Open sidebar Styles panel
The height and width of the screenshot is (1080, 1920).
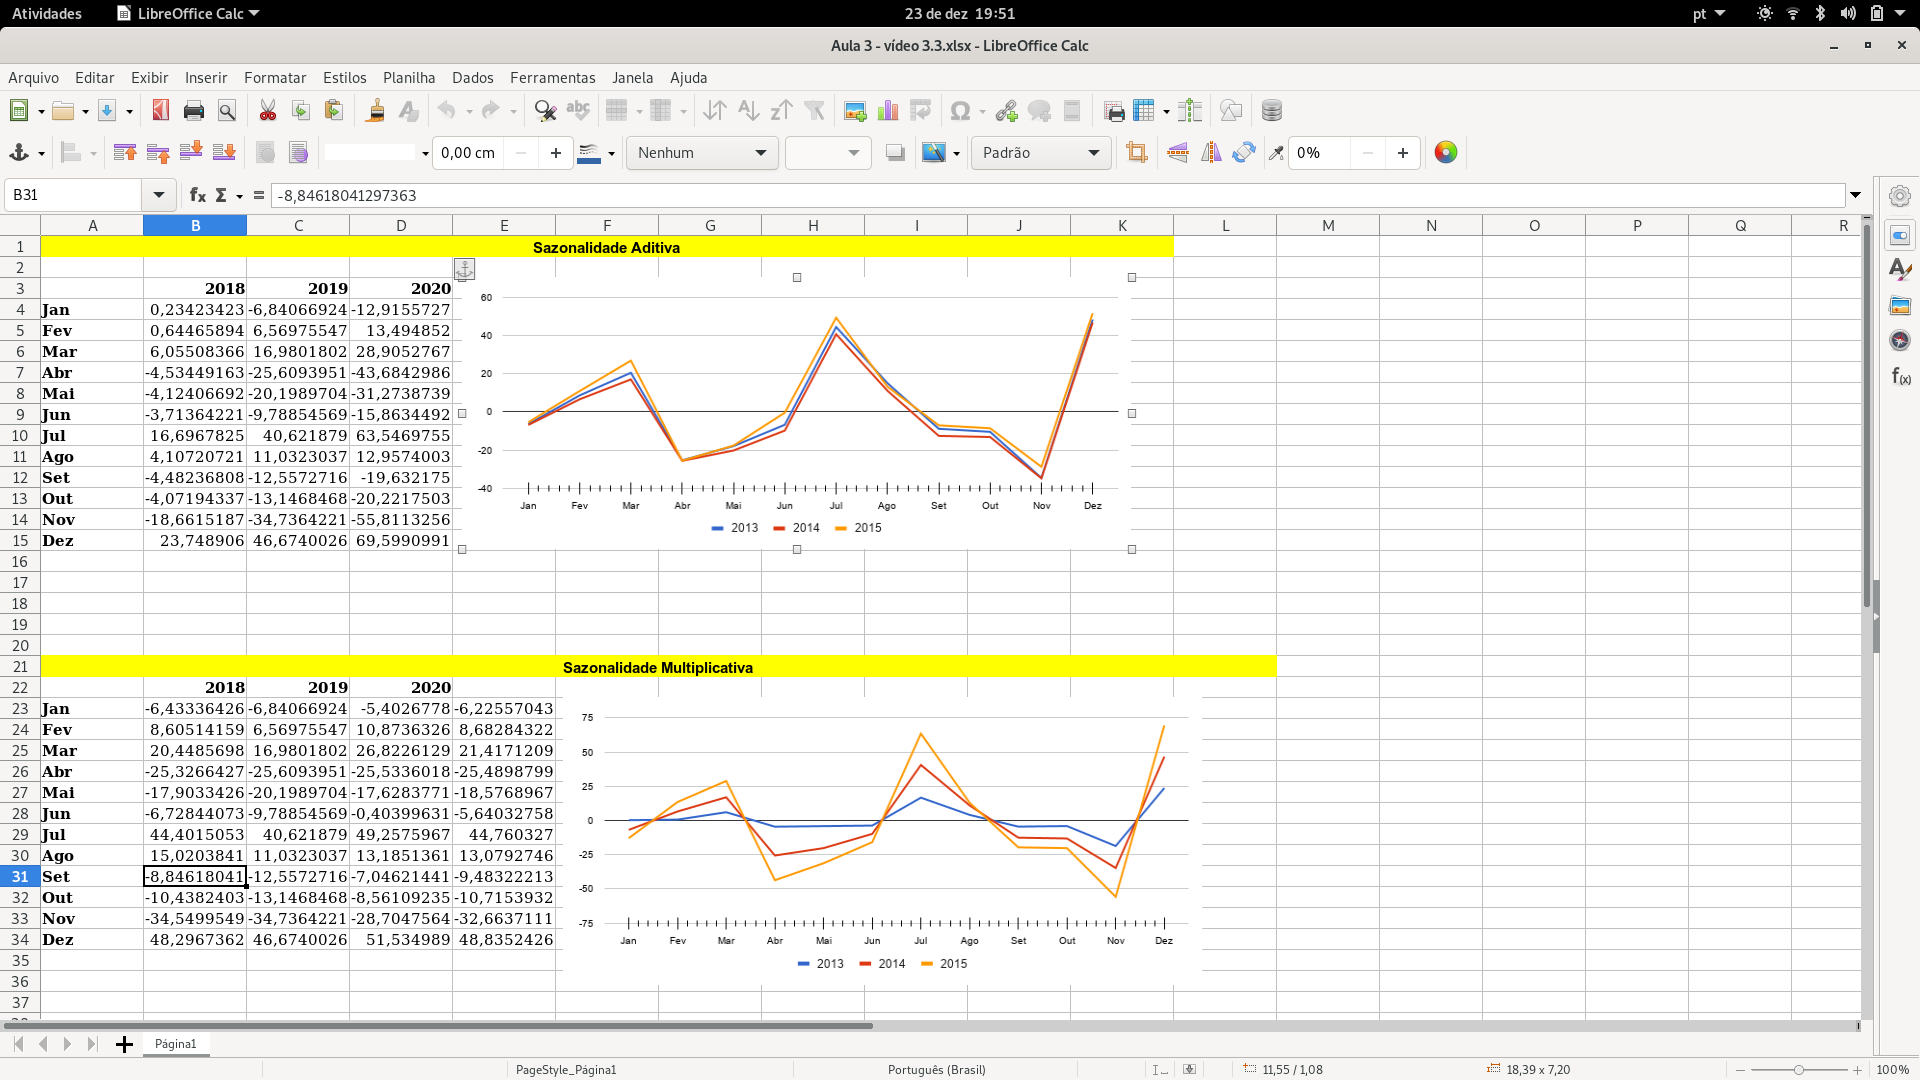1900,270
